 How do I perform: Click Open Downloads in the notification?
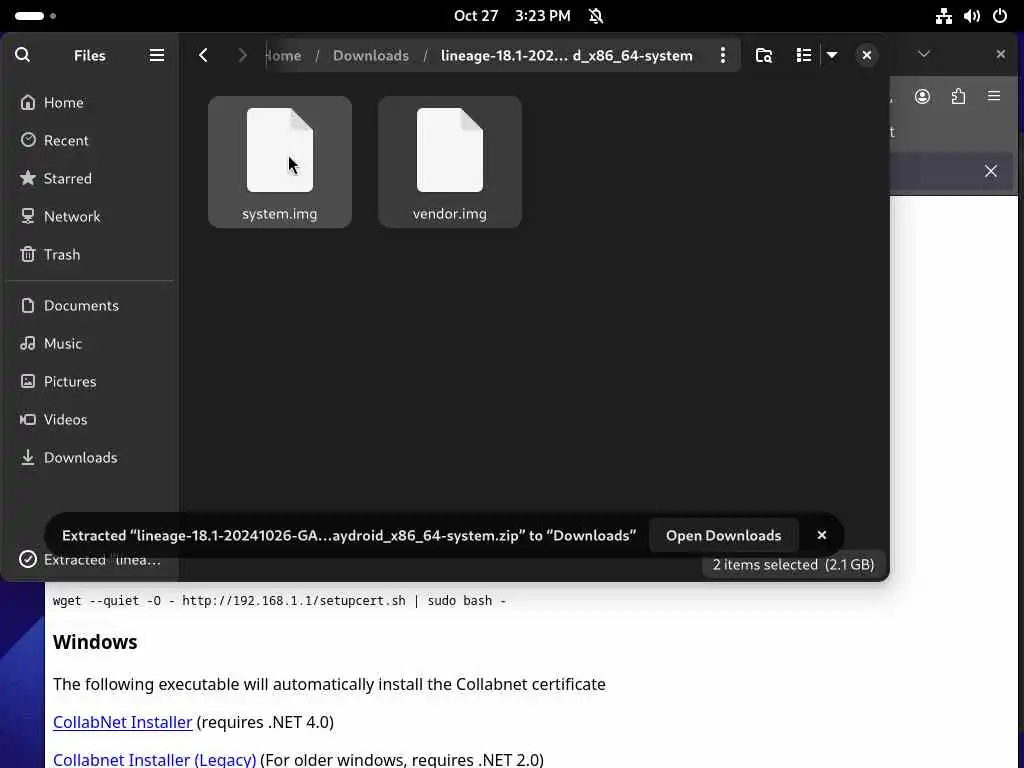click(724, 536)
